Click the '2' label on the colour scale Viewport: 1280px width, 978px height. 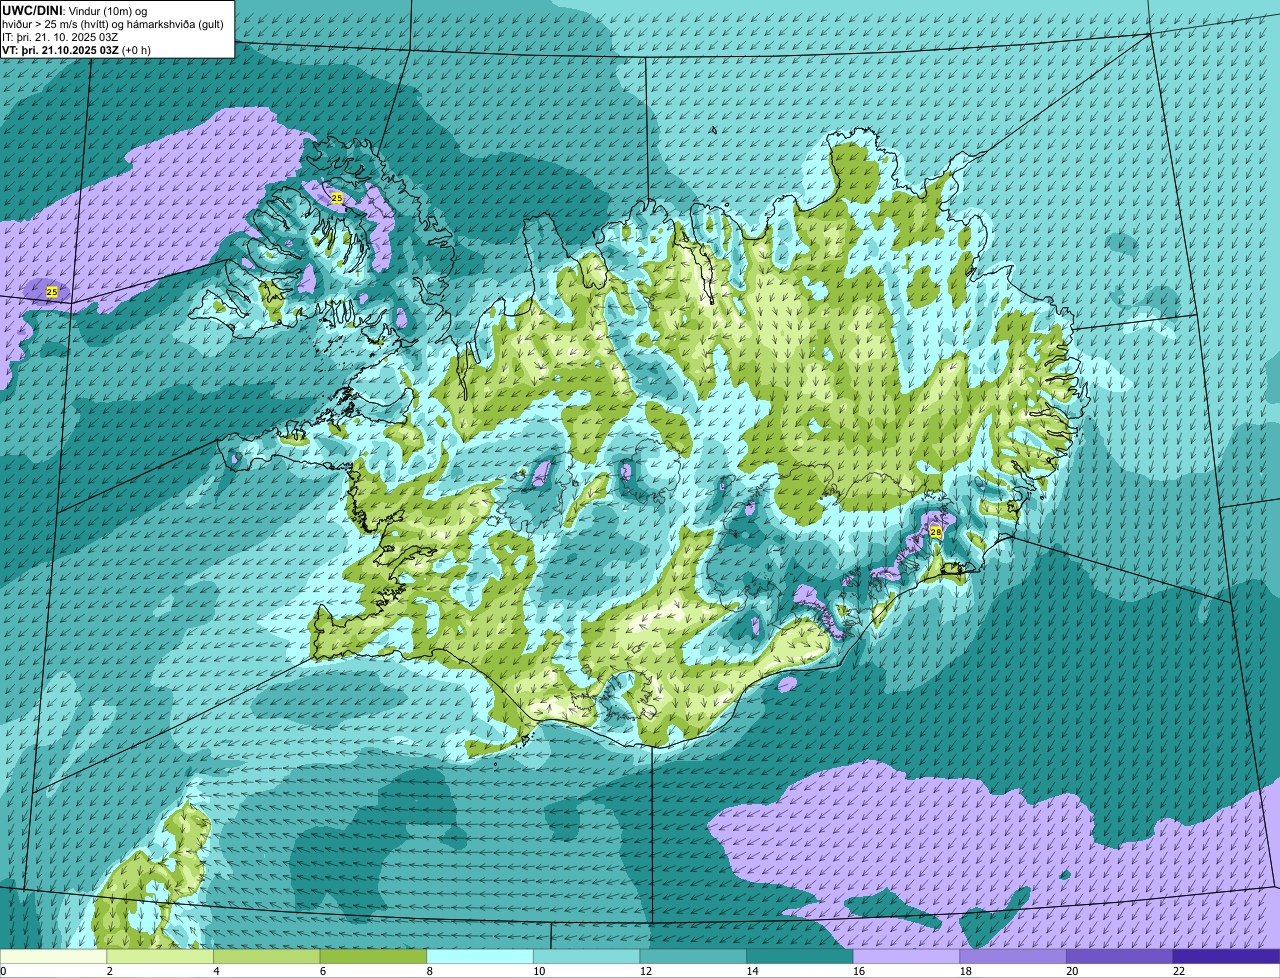(x=109, y=971)
